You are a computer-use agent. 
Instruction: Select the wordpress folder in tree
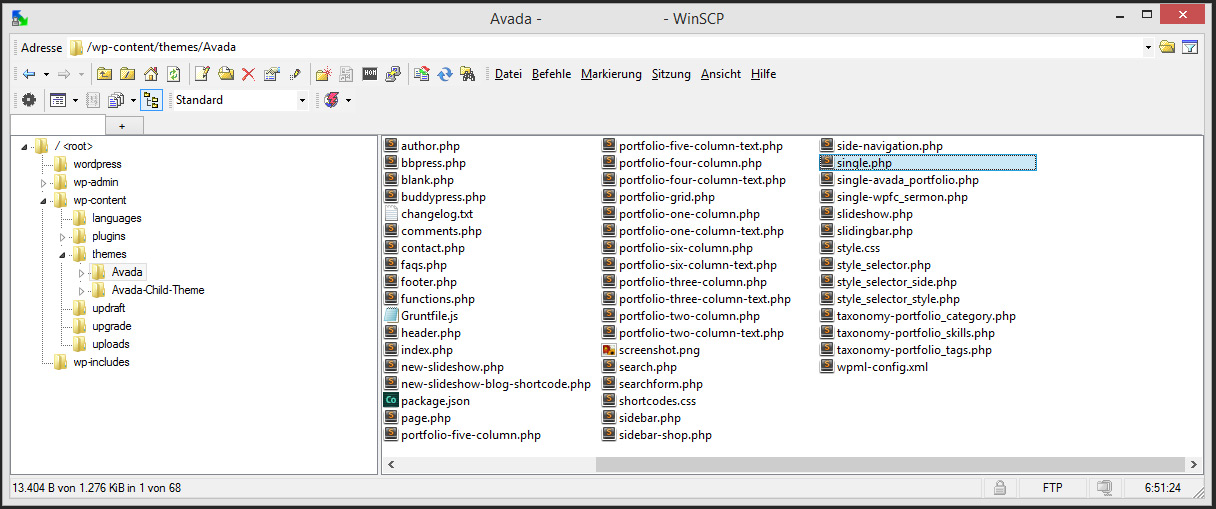tap(97, 164)
